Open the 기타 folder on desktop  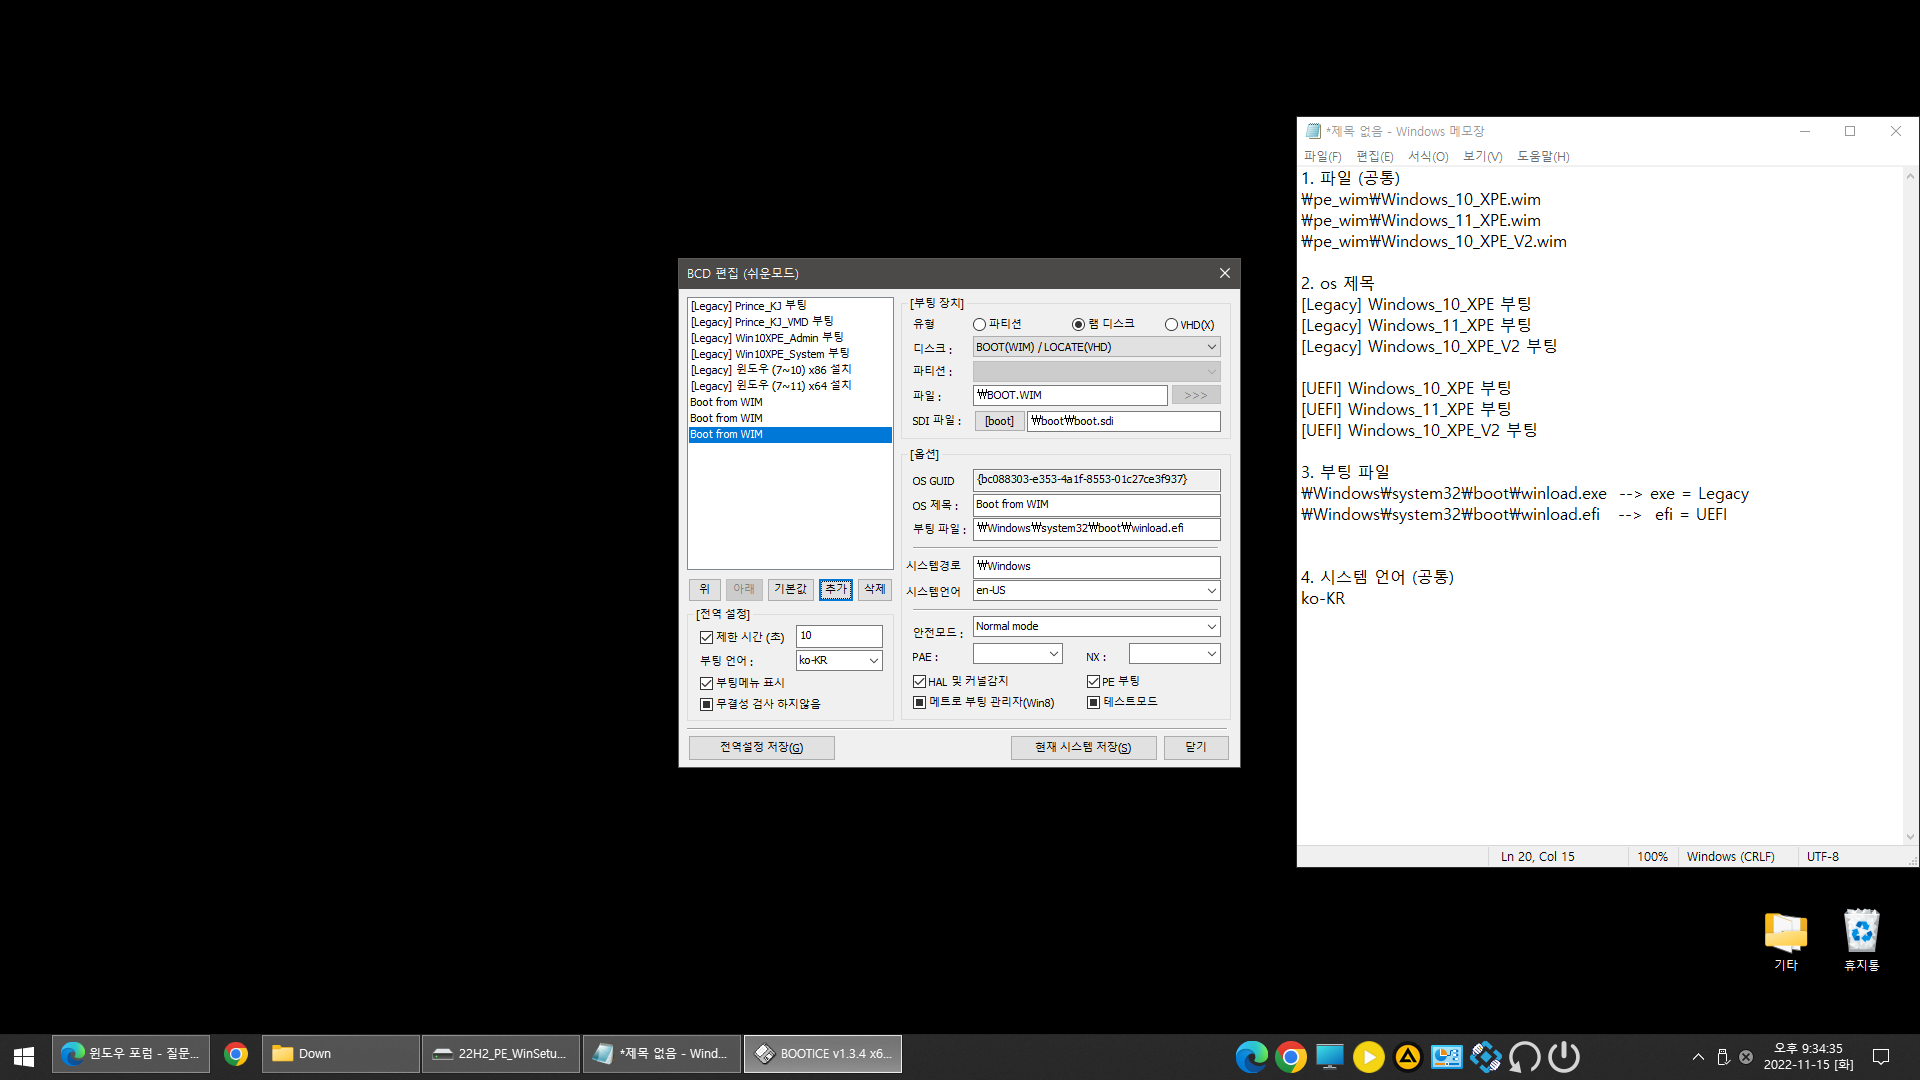pos(1786,941)
